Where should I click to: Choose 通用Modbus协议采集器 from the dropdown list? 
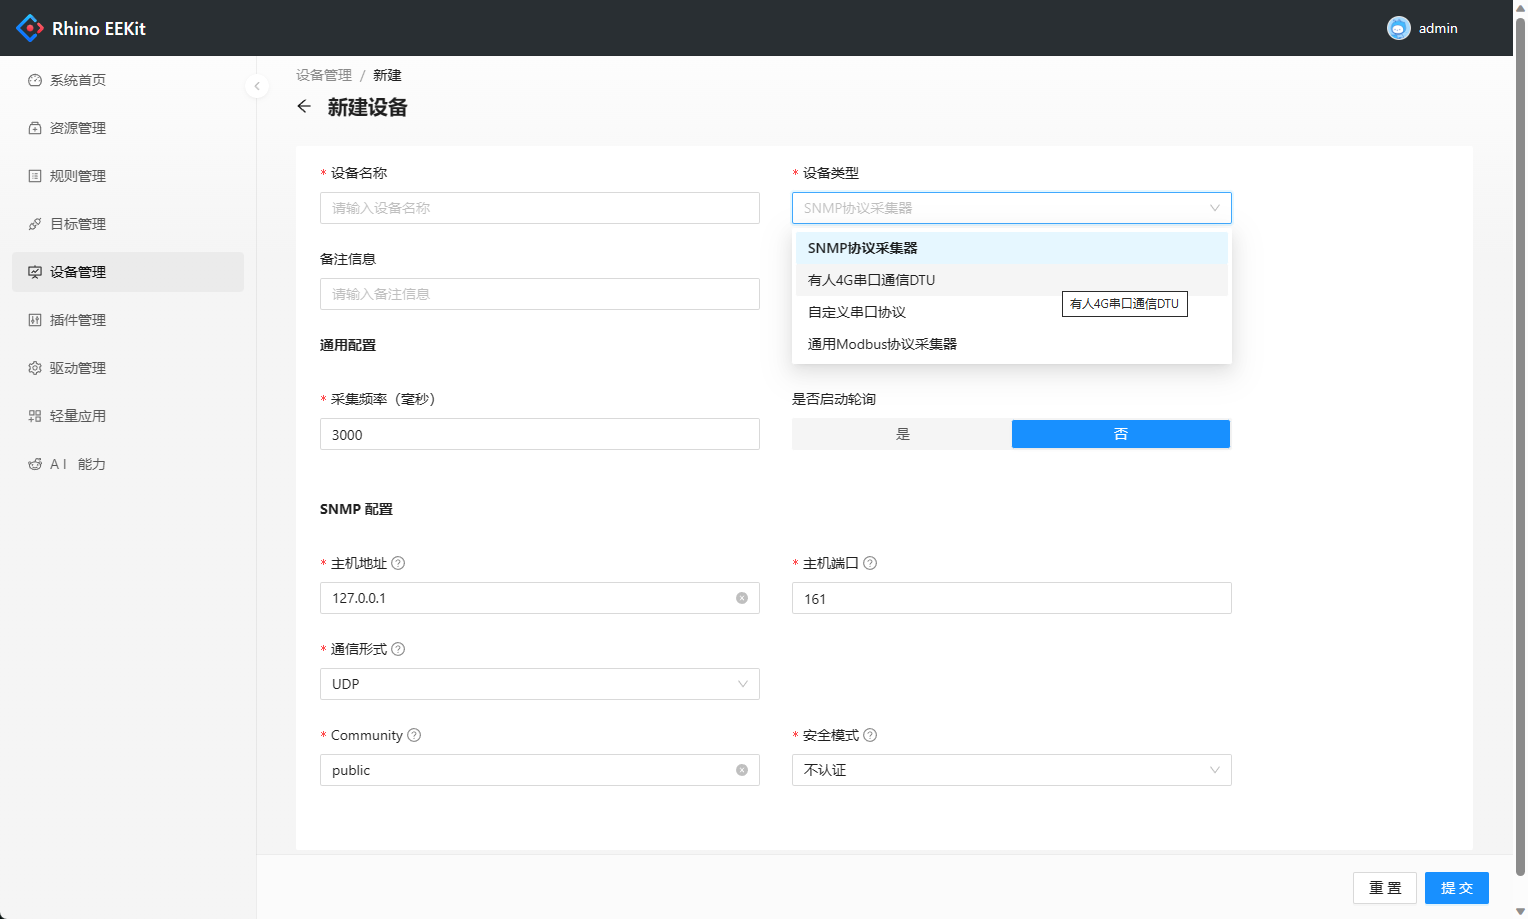coord(1012,344)
